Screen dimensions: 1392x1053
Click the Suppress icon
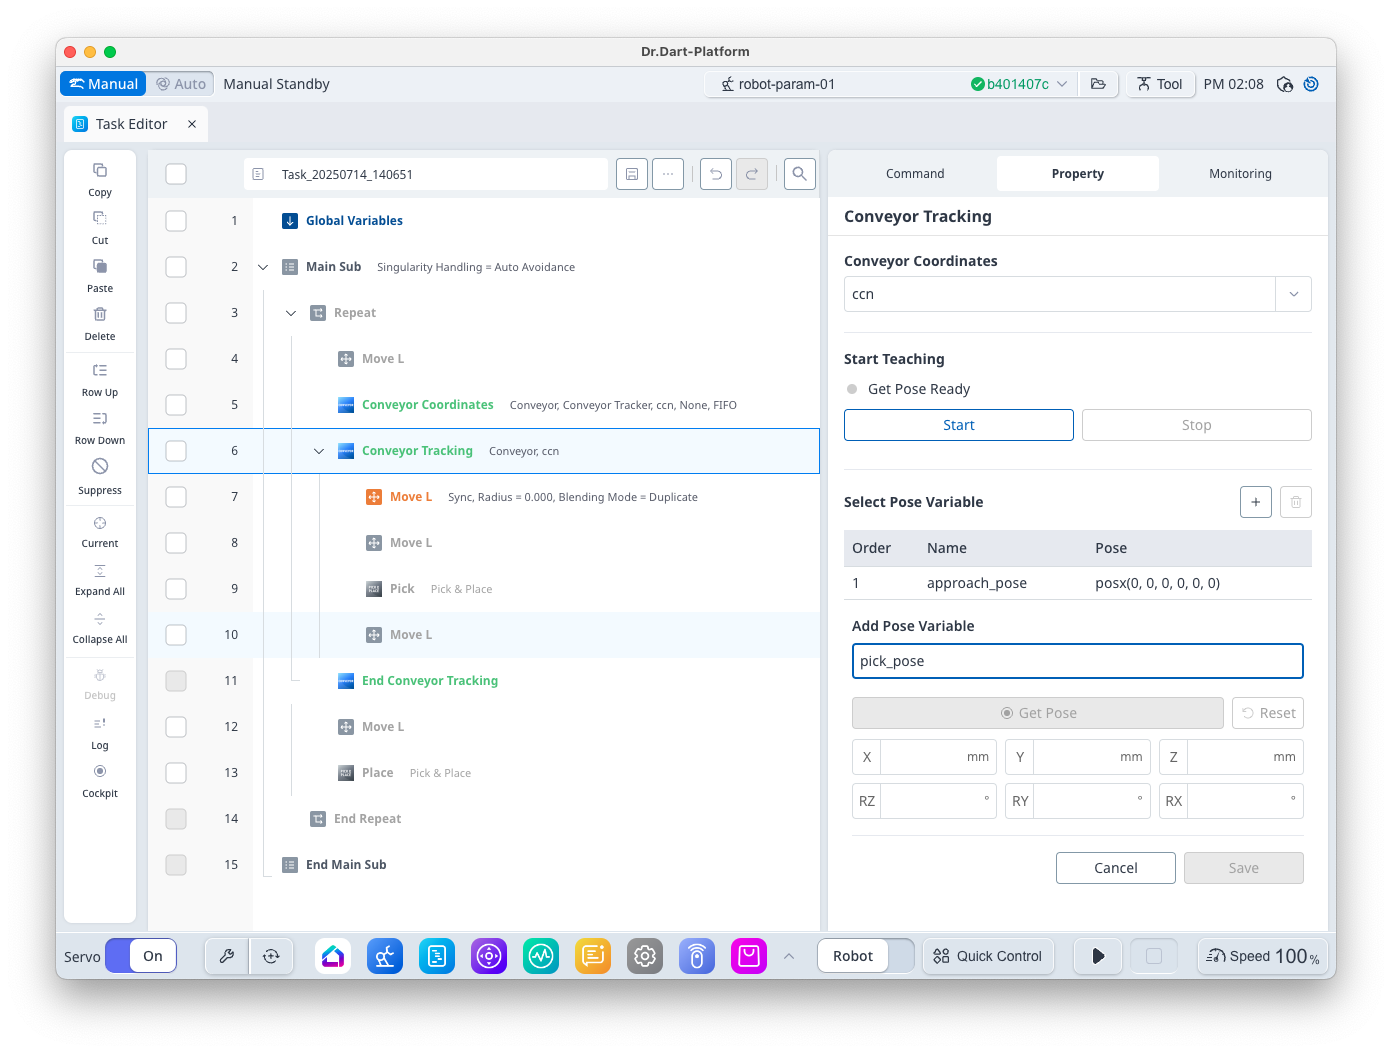pyautogui.click(x=100, y=467)
